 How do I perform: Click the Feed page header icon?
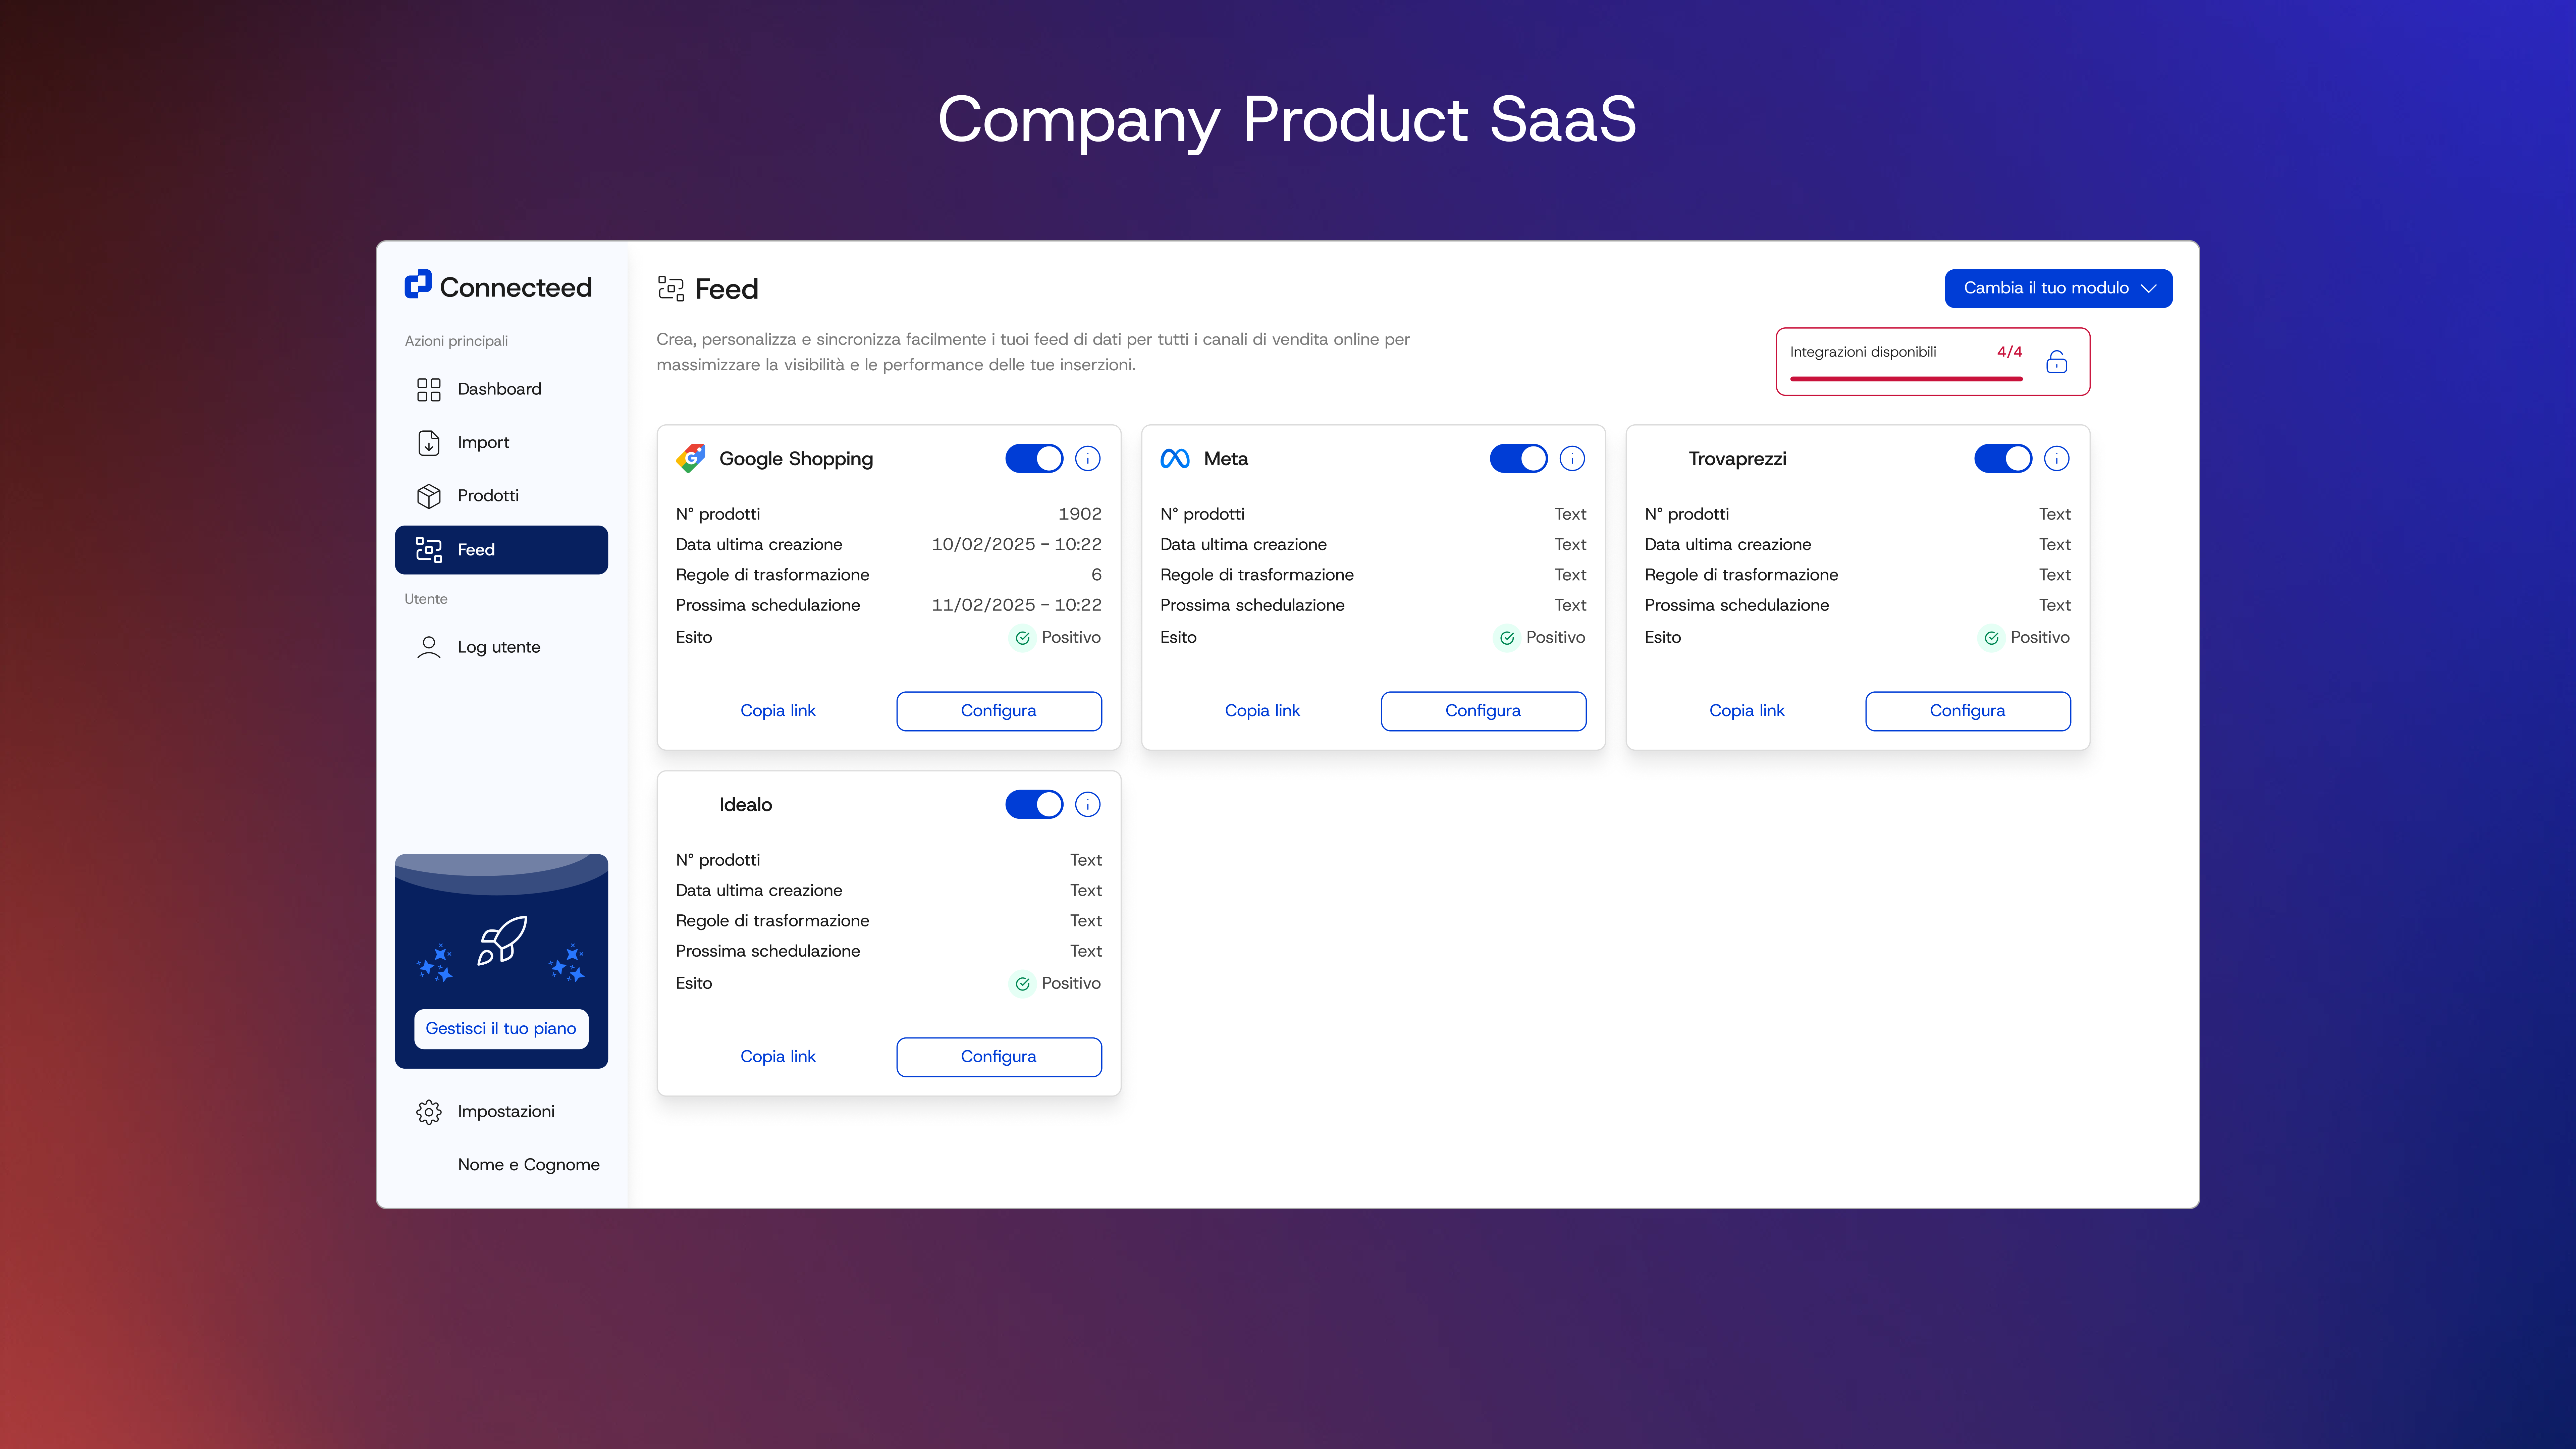671,289
